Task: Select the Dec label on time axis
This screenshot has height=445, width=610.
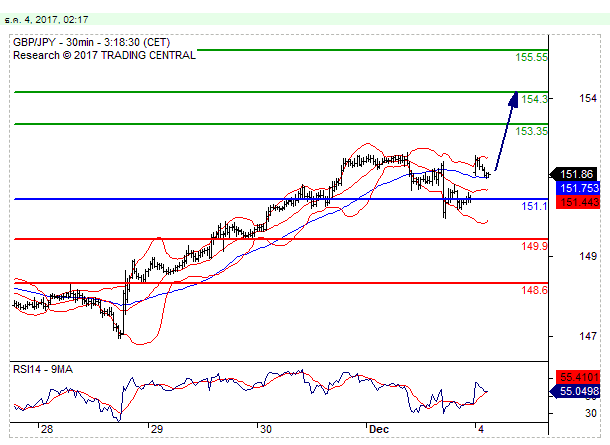Action: pyautogui.click(x=379, y=429)
